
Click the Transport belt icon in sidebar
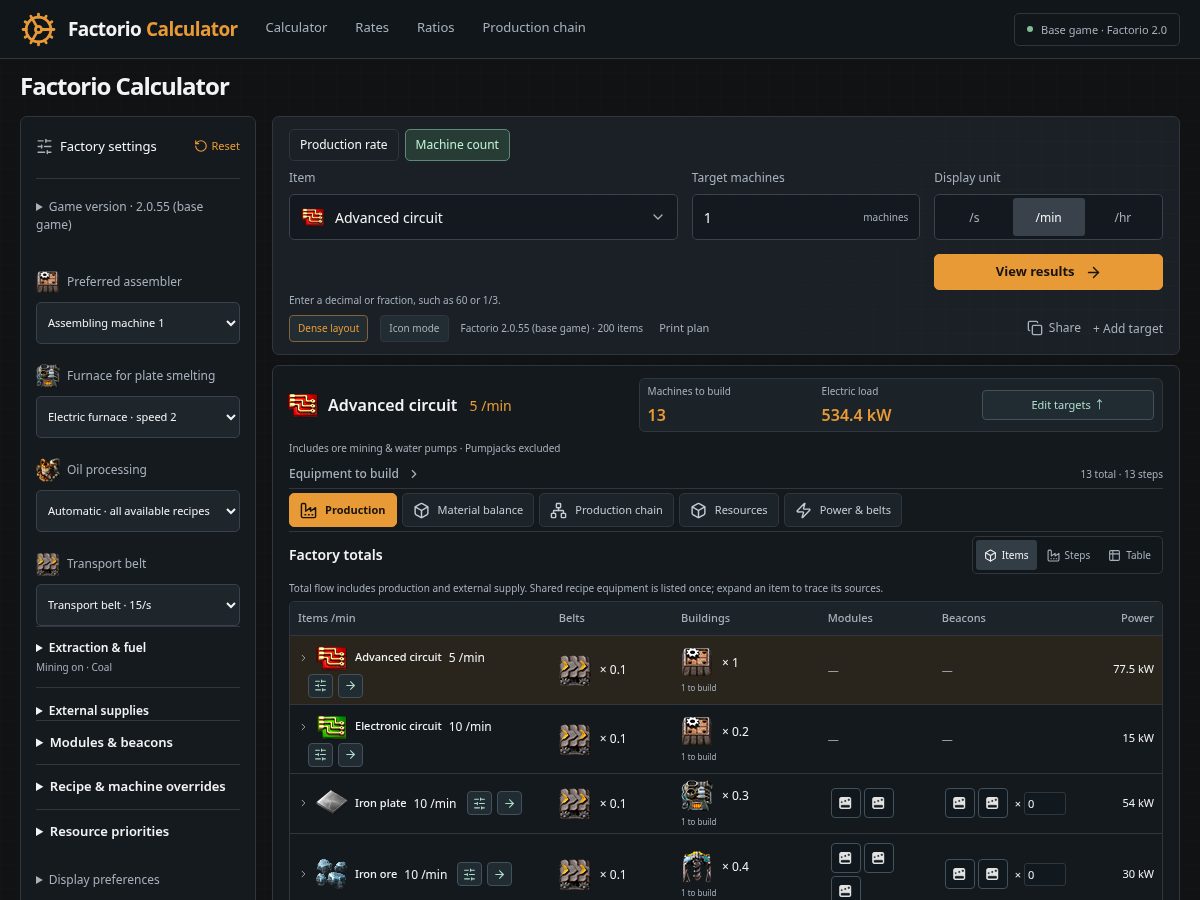coord(47,563)
